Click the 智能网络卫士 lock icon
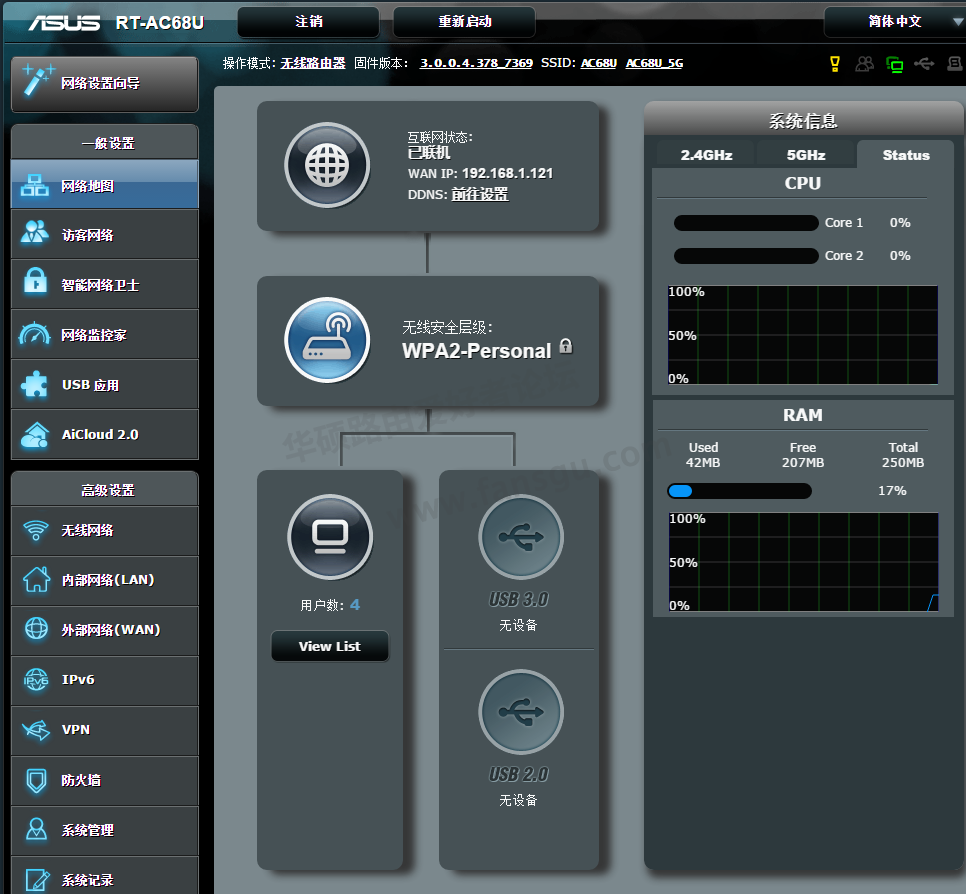Image resolution: width=966 pixels, height=894 pixels. [35, 281]
